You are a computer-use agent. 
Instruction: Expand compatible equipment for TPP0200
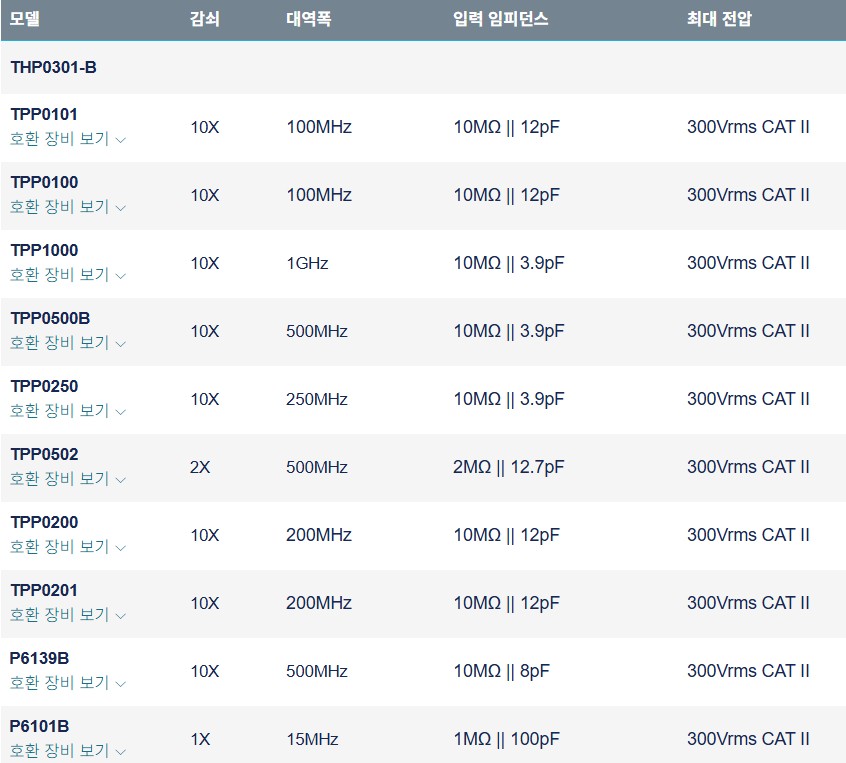click(68, 547)
